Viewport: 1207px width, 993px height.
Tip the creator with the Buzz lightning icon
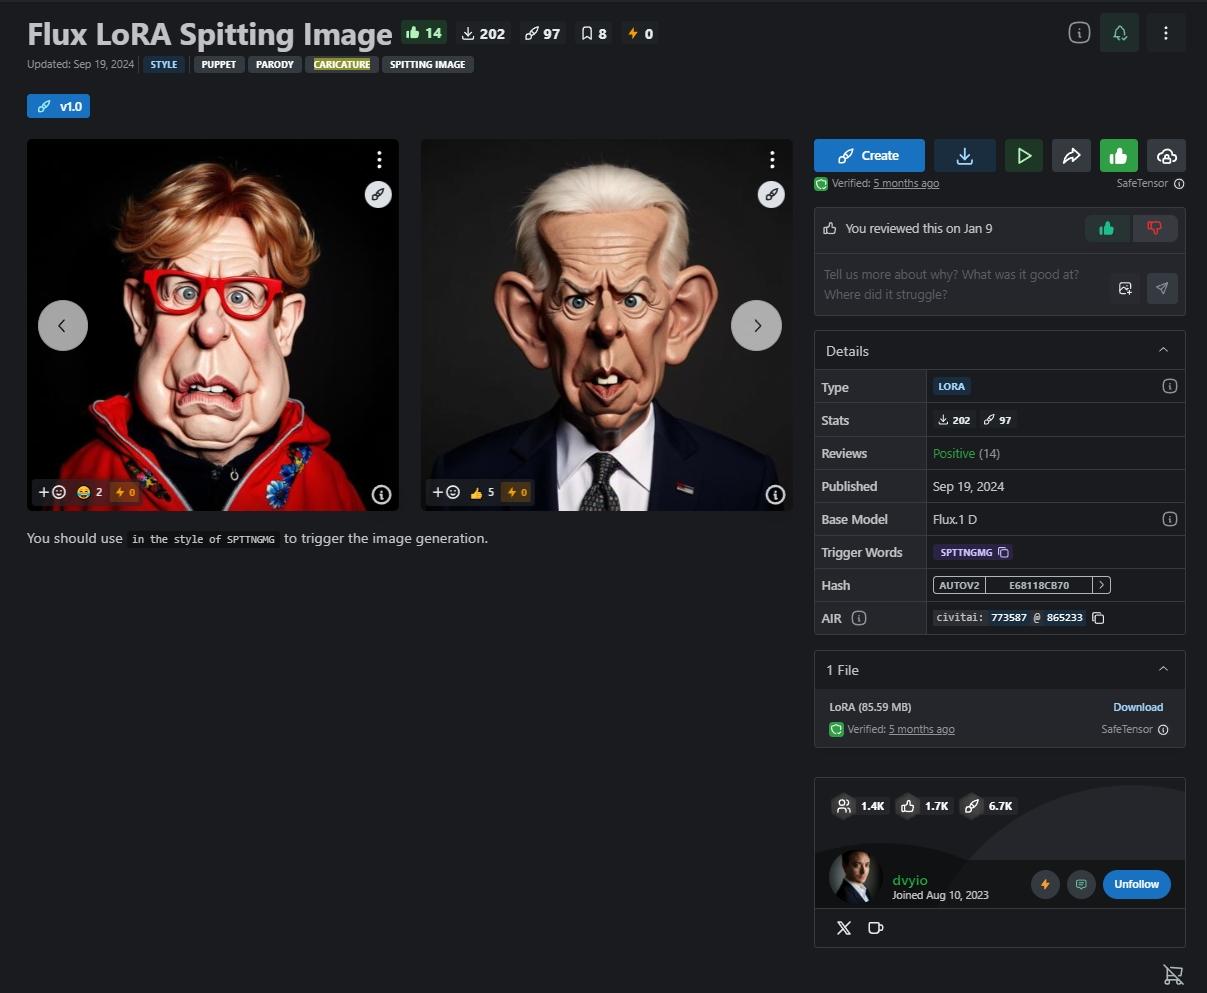[x=1045, y=884]
